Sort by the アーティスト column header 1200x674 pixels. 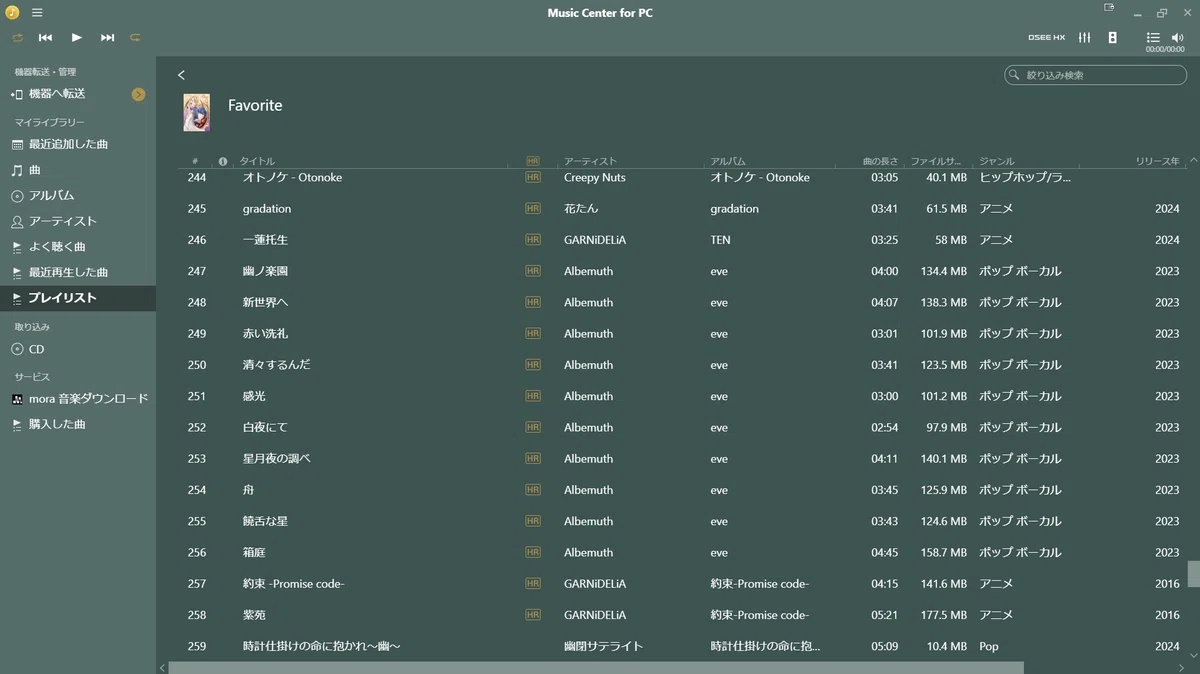(590, 161)
